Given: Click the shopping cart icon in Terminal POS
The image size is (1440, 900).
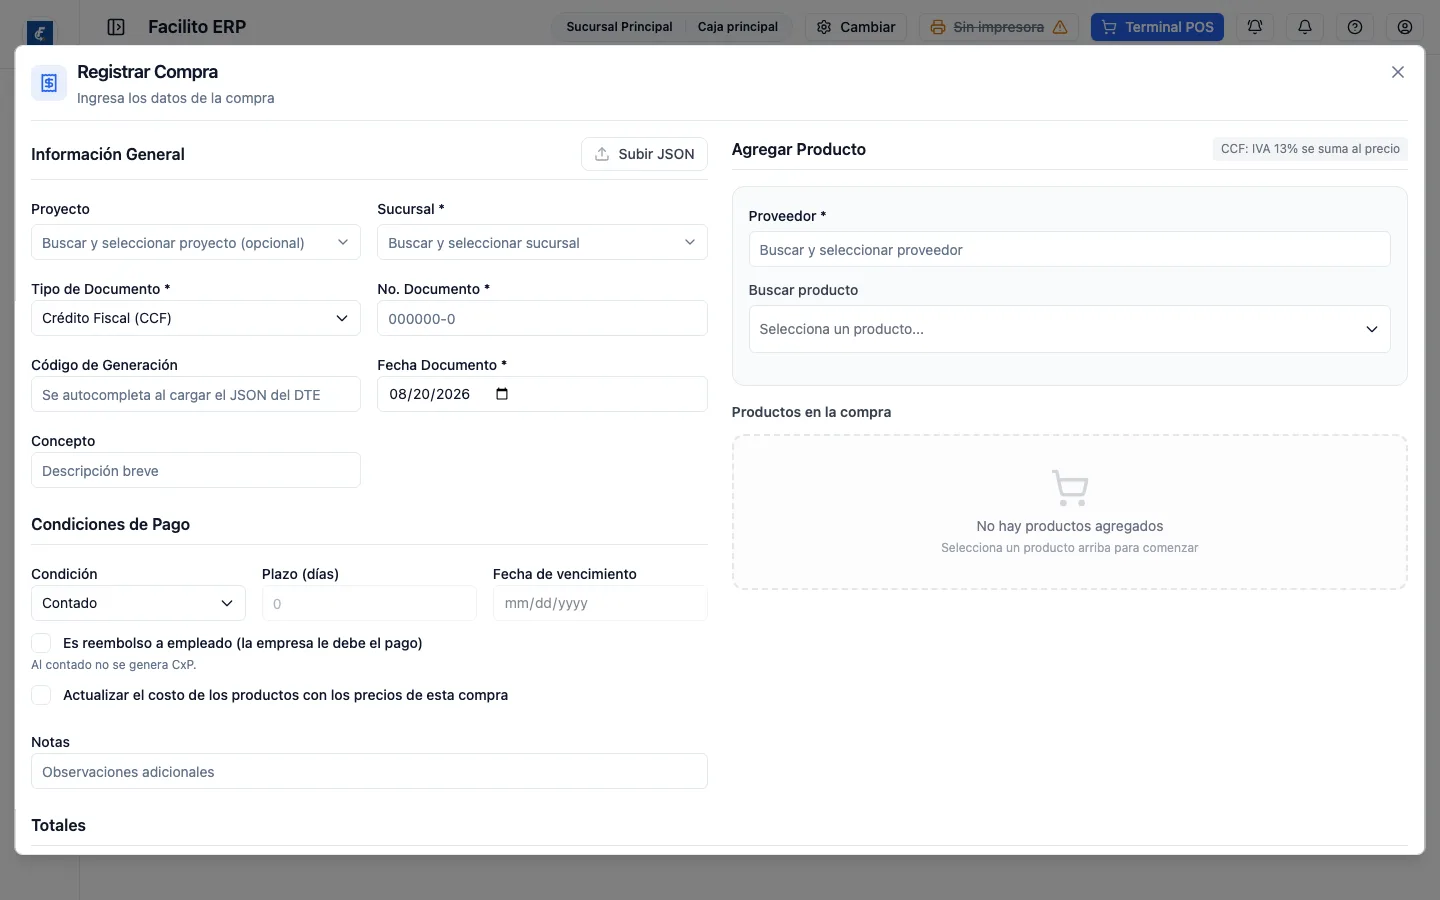Looking at the screenshot, I should point(1109,27).
